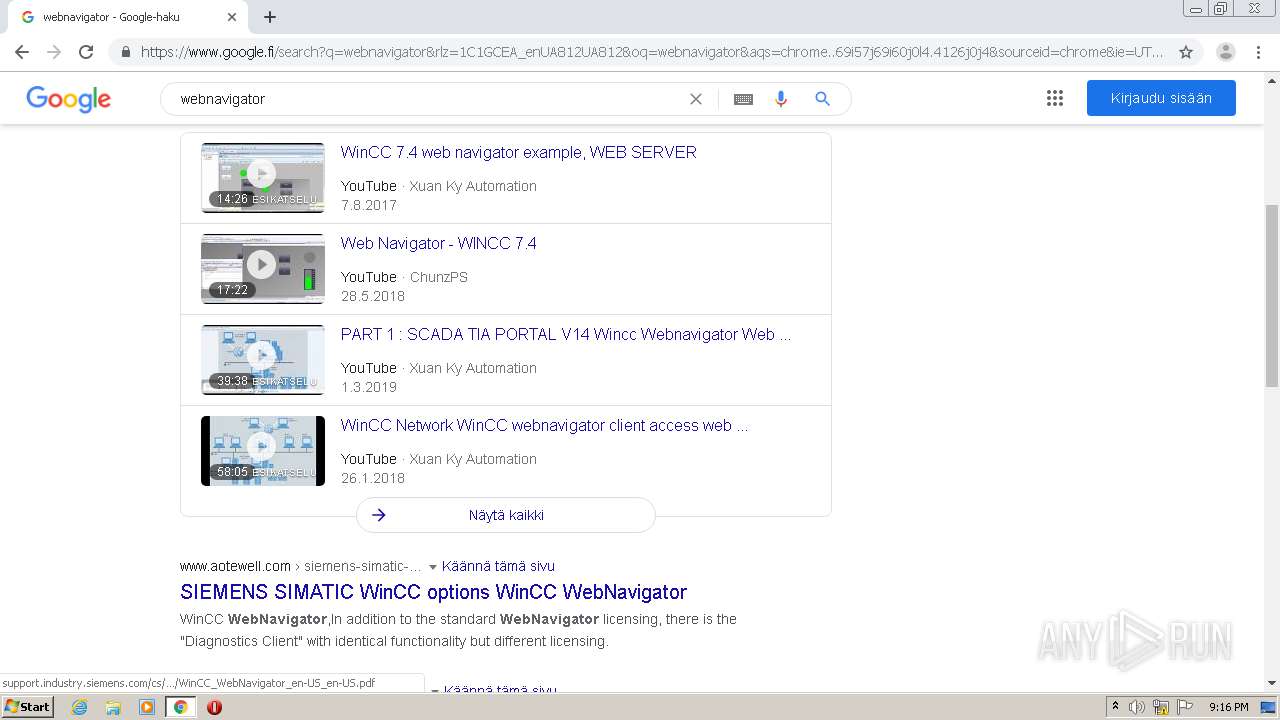Open Web Navigator - WINCC 7.4 link
Viewport: 1280px width, 720px height.
coord(438,243)
